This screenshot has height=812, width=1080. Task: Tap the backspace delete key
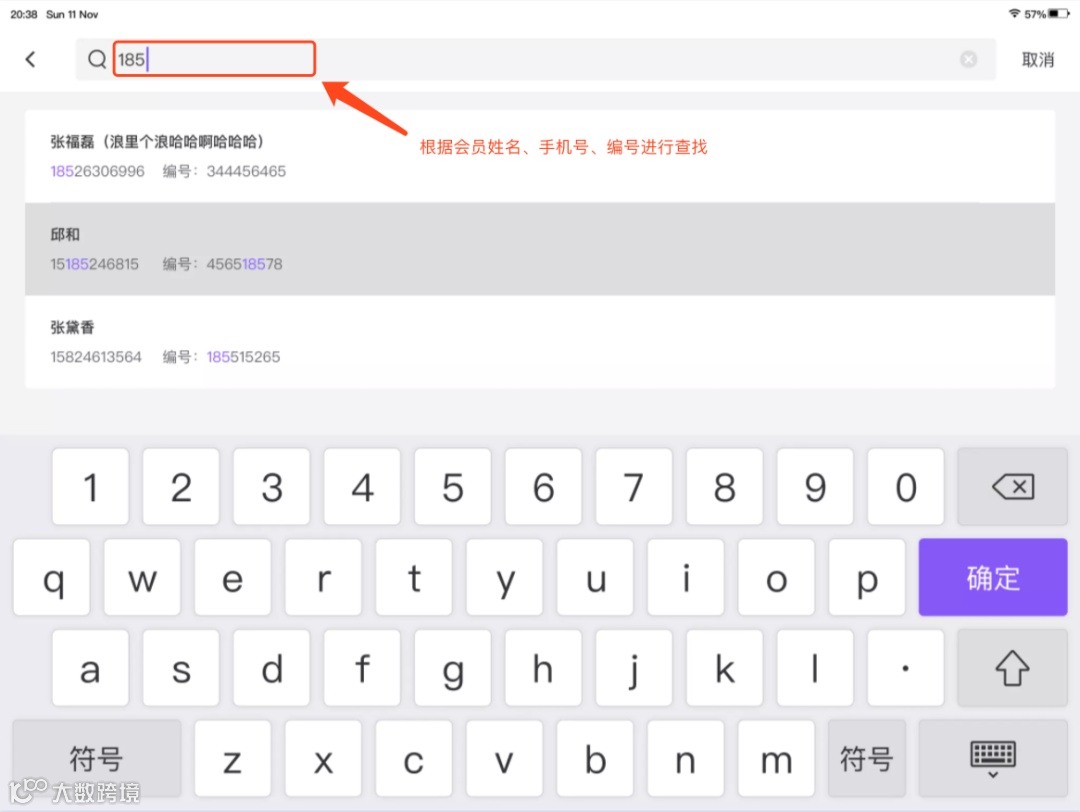1012,487
